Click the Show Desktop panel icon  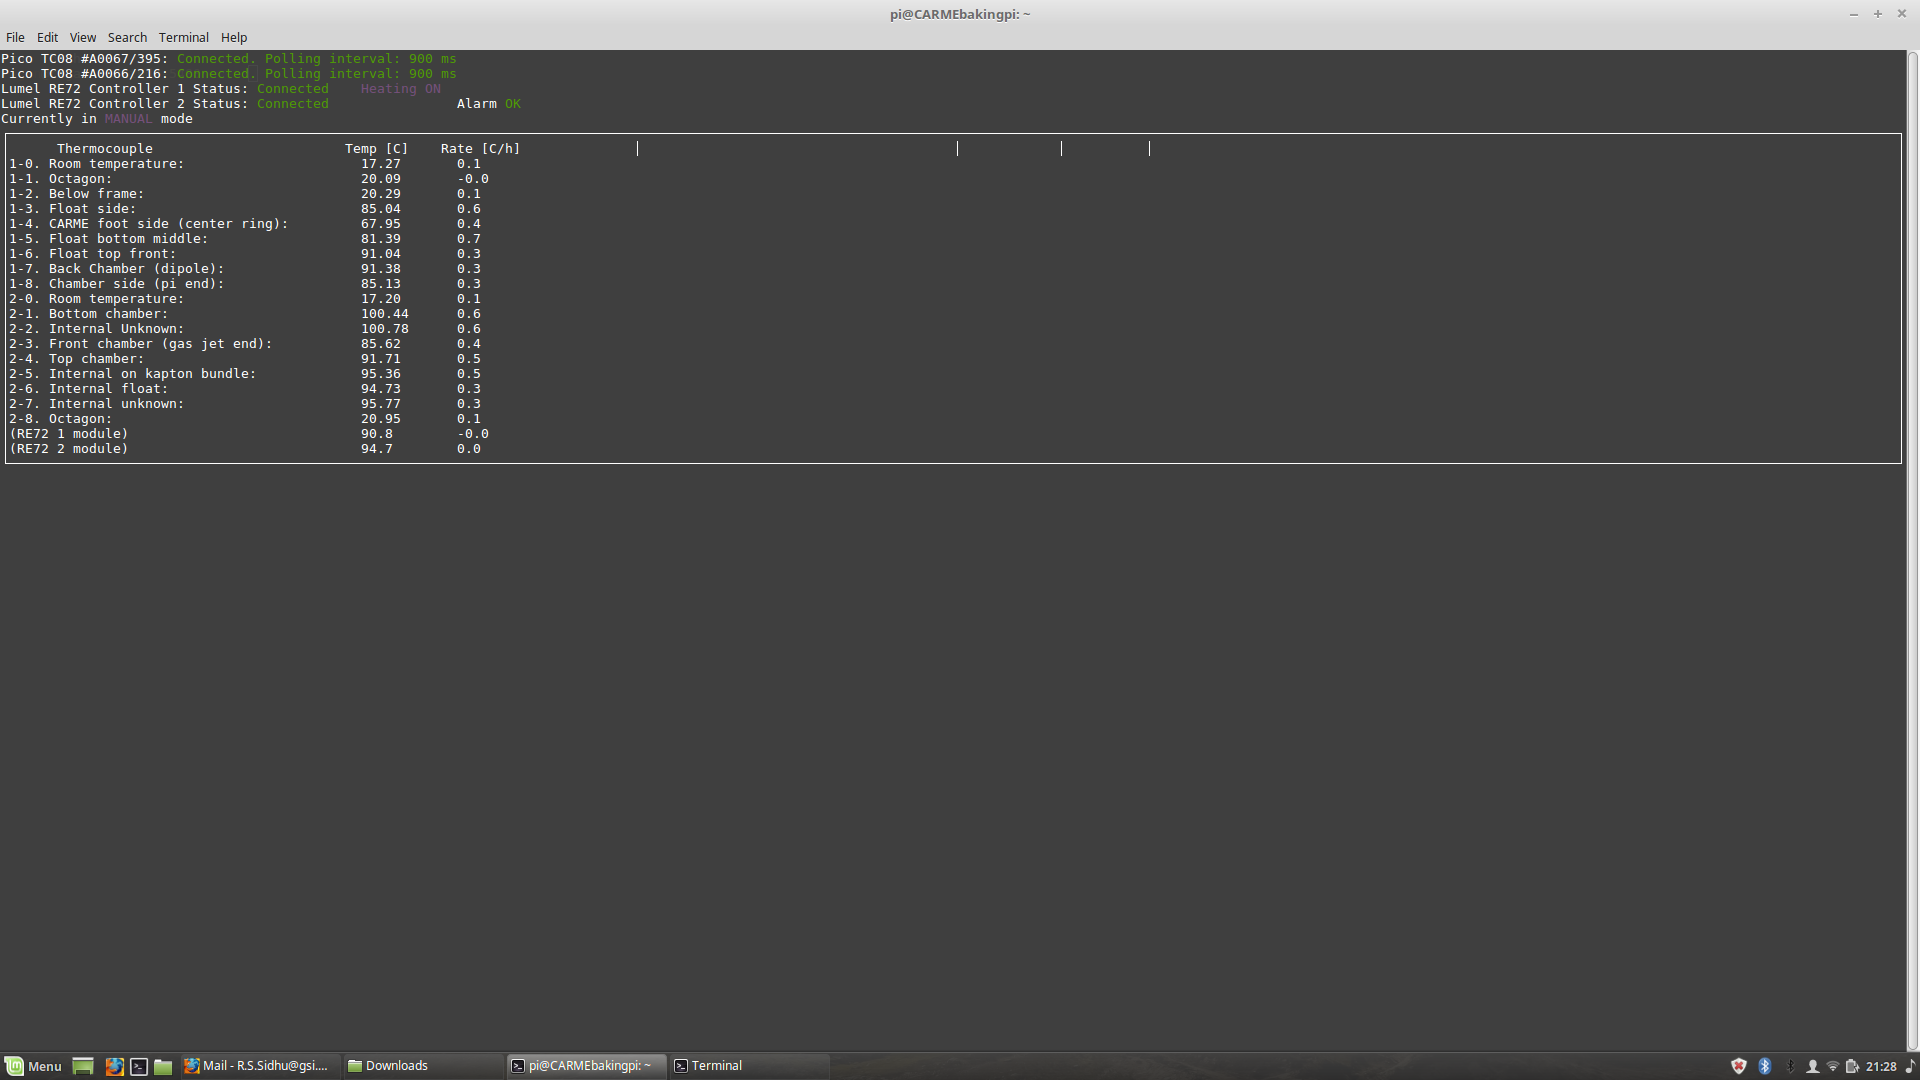coord(83,1066)
